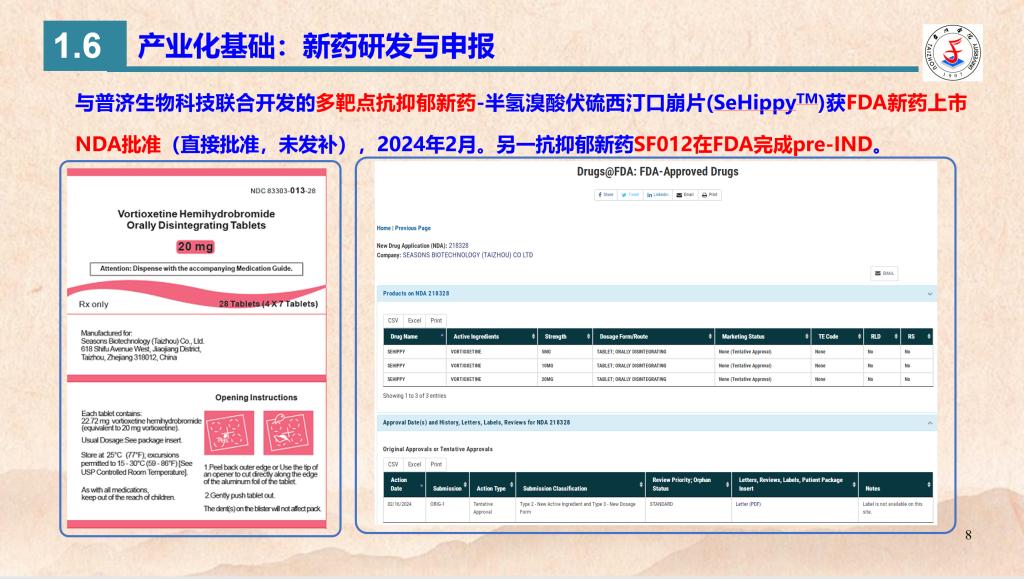This screenshot has height=579, width=1024.
Task: Click the 'NDC 83303-013-28' code on the label
Action: pyautogui.click(x=283, y=191)
